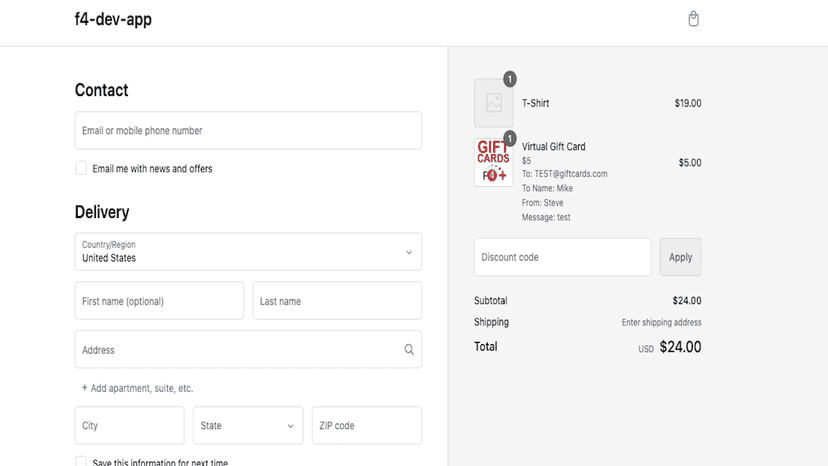Click the Total label

485,347
